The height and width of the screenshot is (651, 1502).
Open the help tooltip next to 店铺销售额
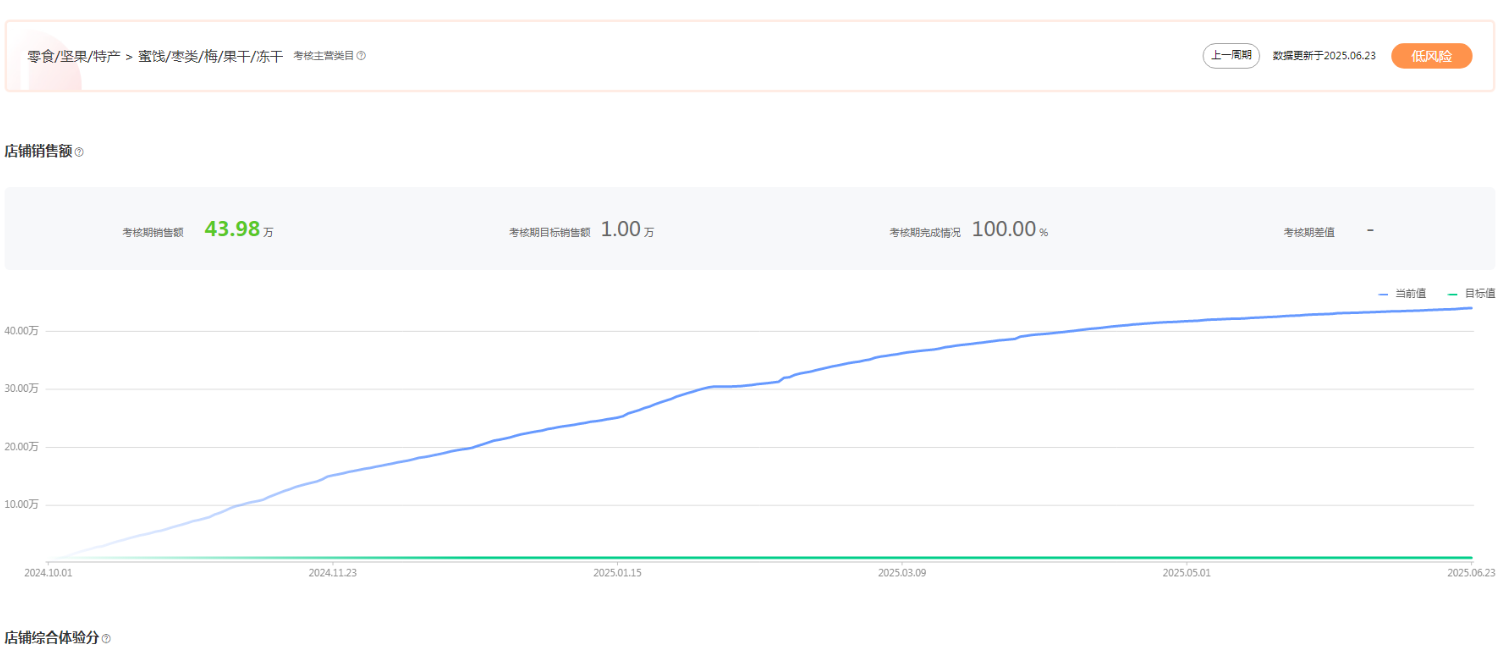[79, 152]
